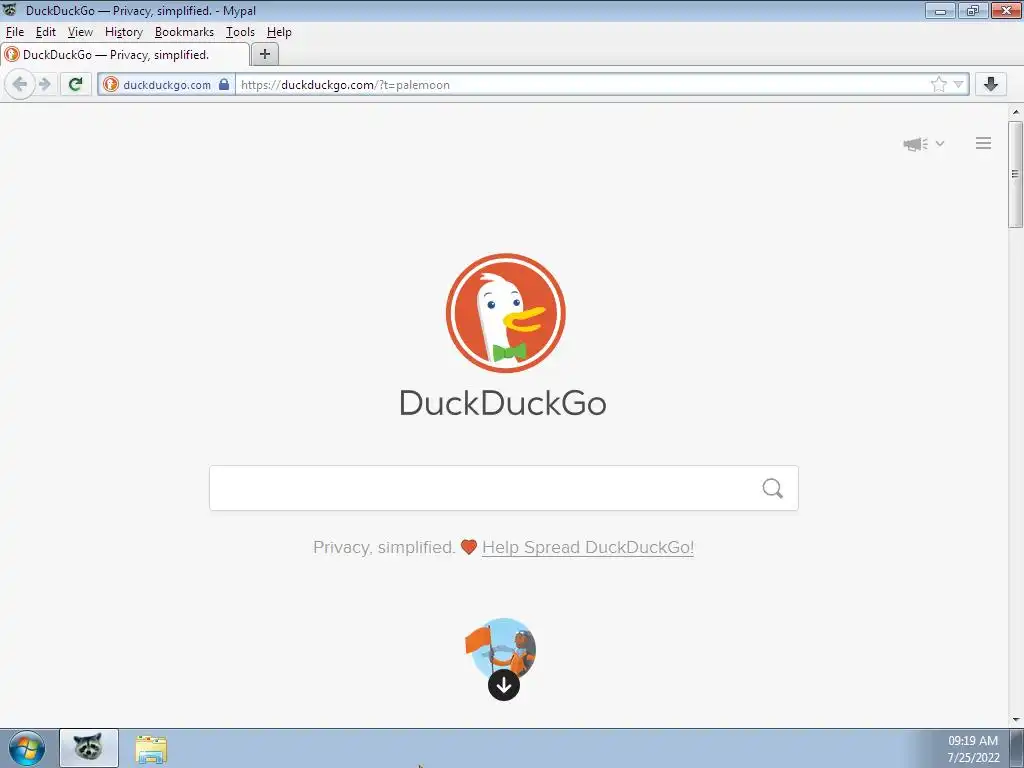Click the clock showing 09:19 AM
Image resolution: width=1024 pixels, height=768 pixels.
pyautogui.click(x=972, y=741)
